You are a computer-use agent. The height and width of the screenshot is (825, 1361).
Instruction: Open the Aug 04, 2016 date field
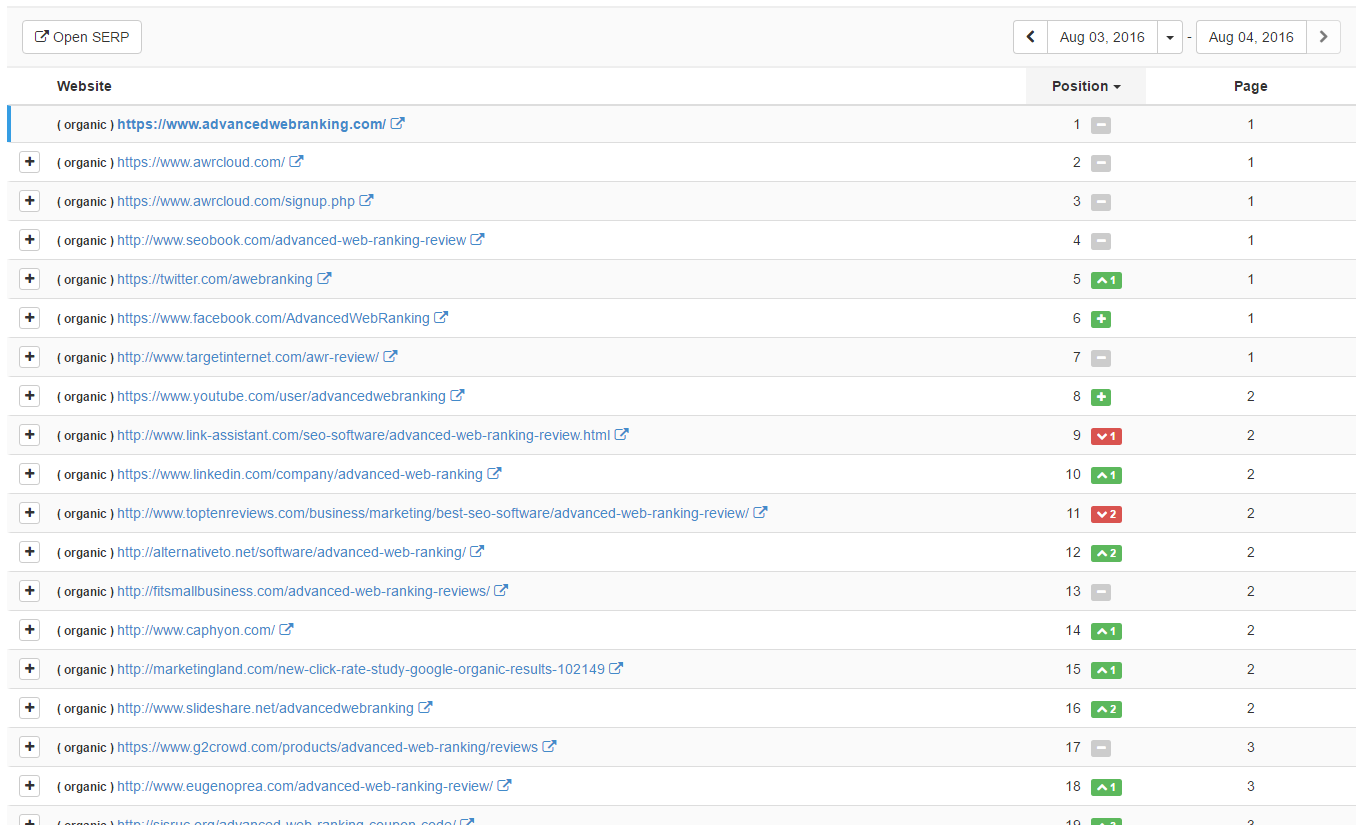pyautogui.click(x=1251, y=37)
